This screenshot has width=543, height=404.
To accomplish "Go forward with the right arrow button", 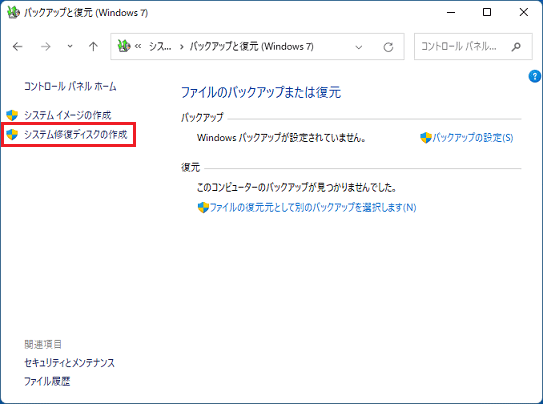I will [x=46, y=46].
